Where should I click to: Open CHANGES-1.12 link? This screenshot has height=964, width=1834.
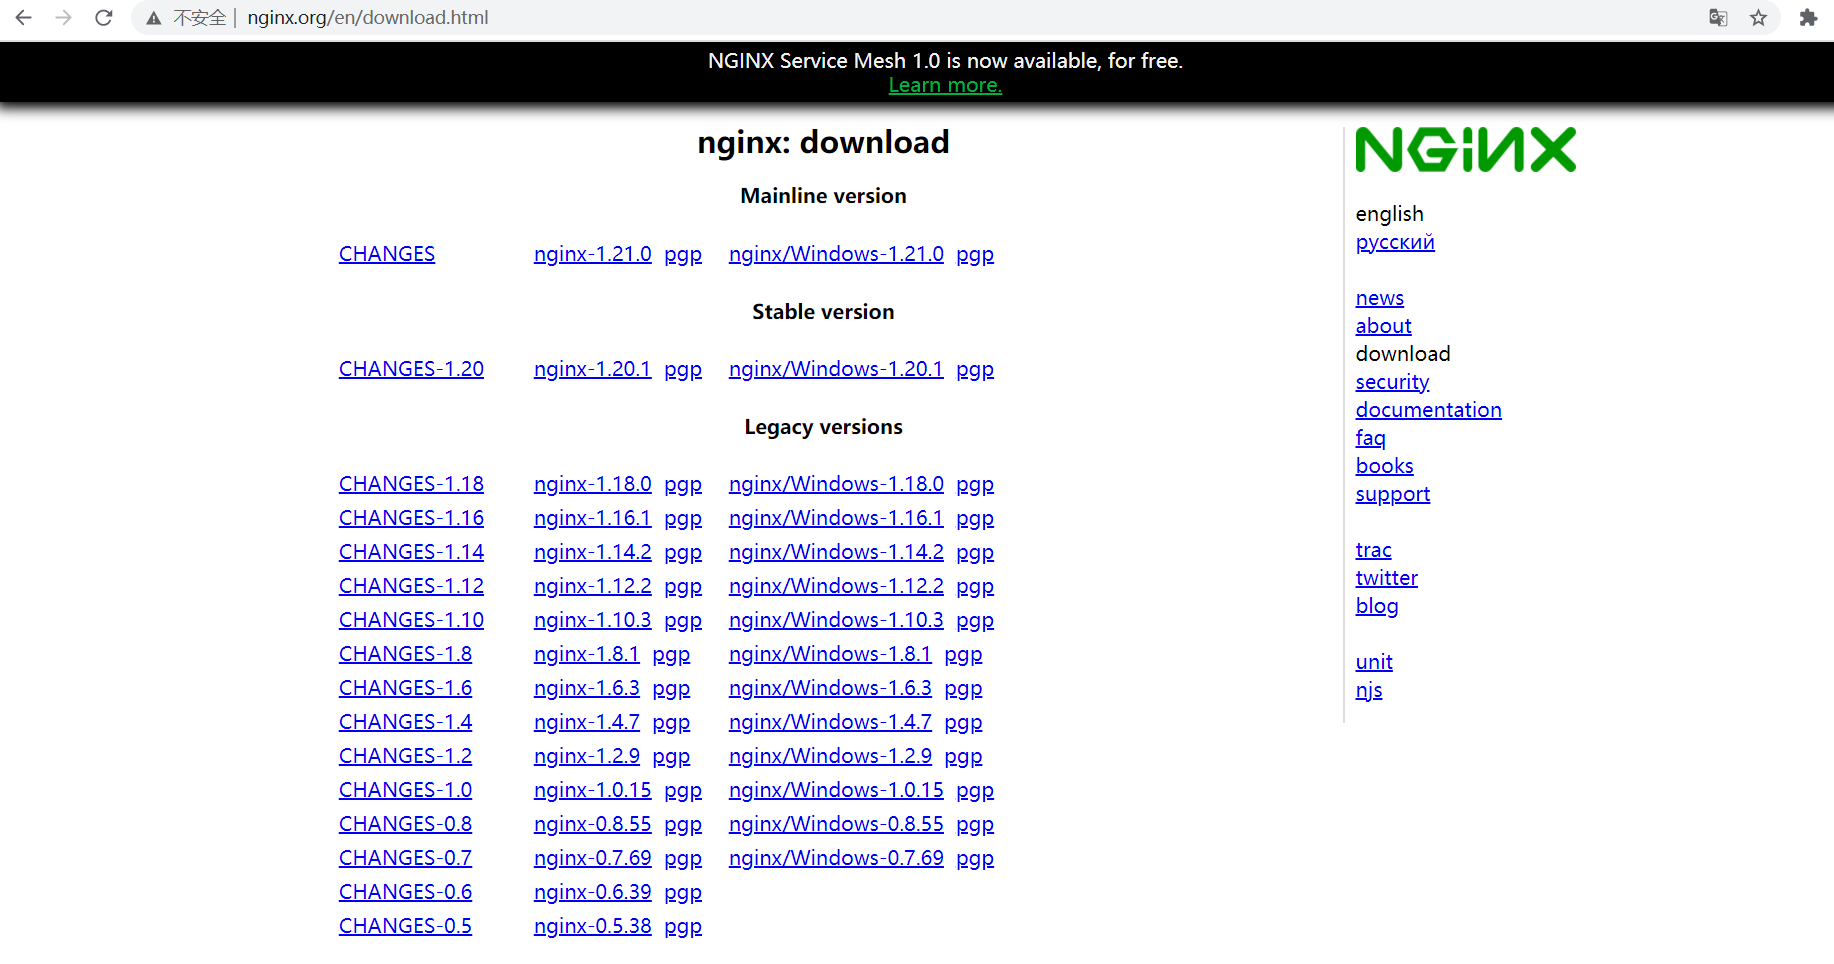tap(411, 586)
